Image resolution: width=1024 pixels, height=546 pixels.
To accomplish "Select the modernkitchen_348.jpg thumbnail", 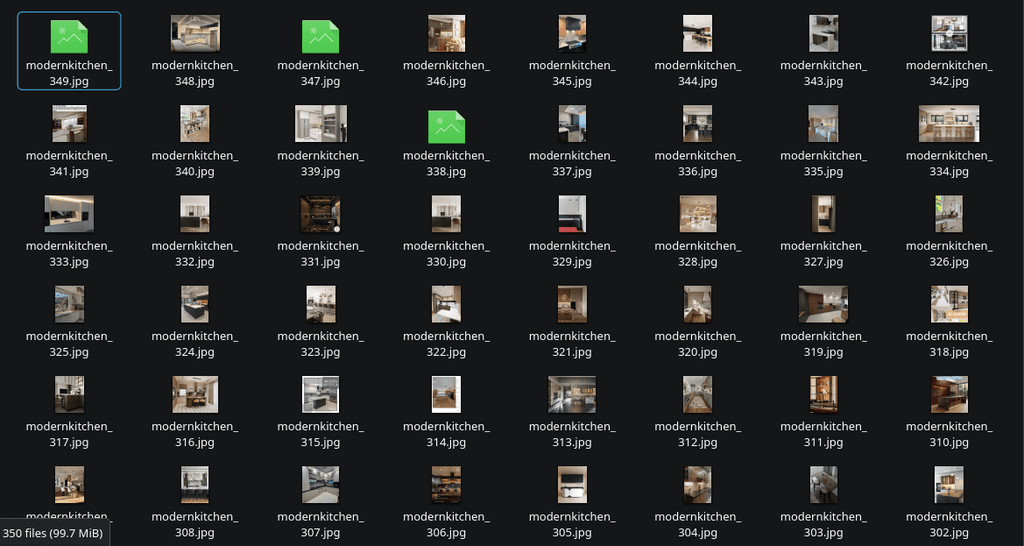I will (195, 33).
